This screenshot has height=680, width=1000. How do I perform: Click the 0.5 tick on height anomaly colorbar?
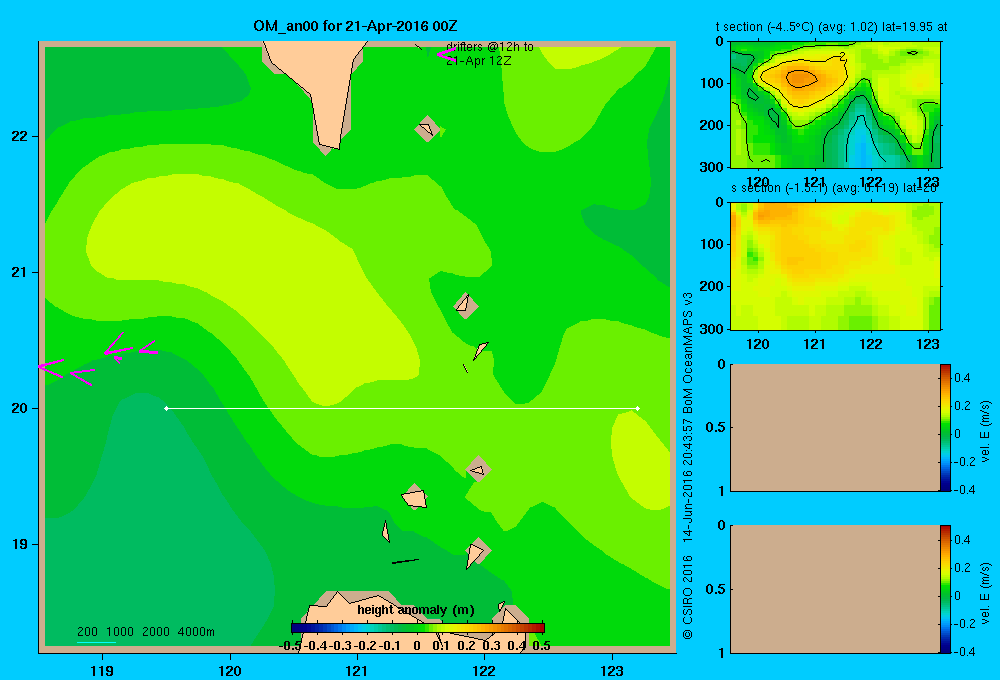coord(541,646)
